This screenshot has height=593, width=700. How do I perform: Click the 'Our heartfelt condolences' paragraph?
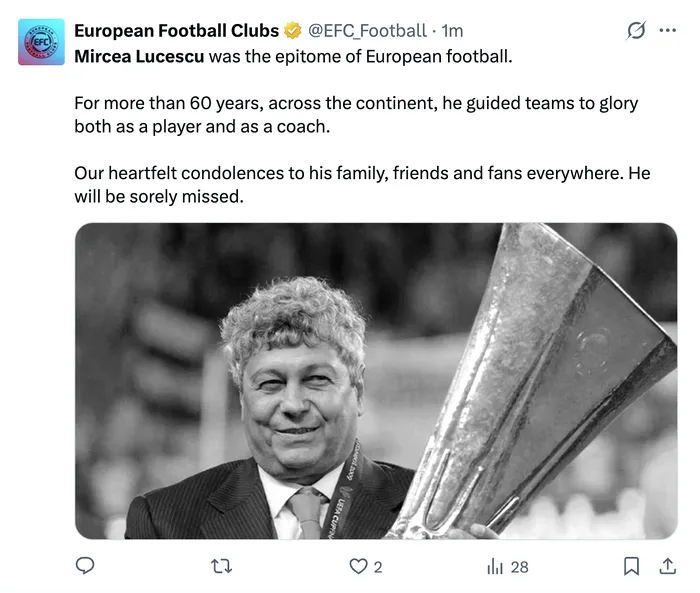pos(361,184)
